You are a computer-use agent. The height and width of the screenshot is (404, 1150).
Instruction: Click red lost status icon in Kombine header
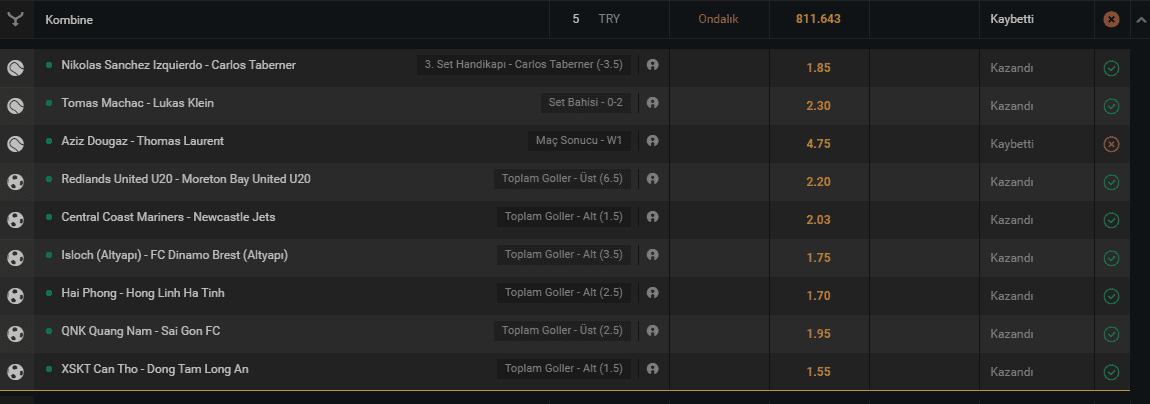pos(1111,20)
